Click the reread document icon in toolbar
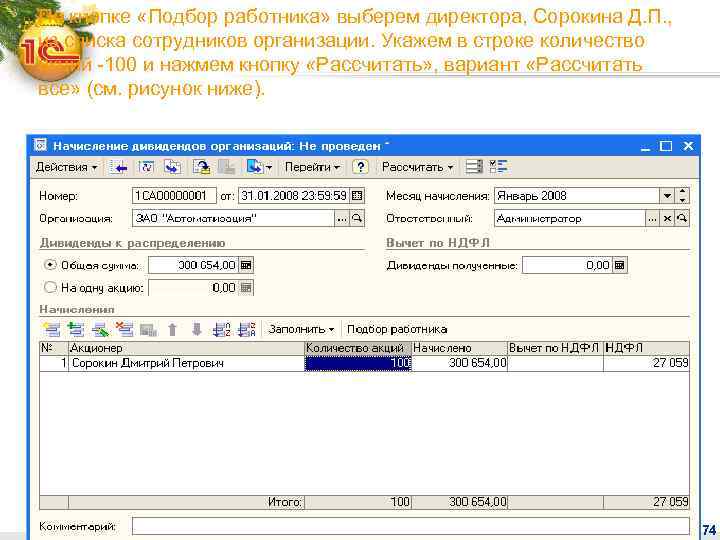Viewport: 720px width, 540px height. click(146, 167)
